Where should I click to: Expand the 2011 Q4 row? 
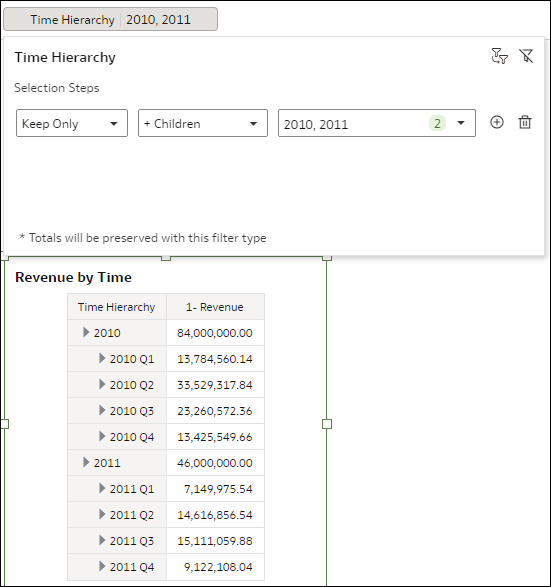pyautogui.click(x=102, y=566)
